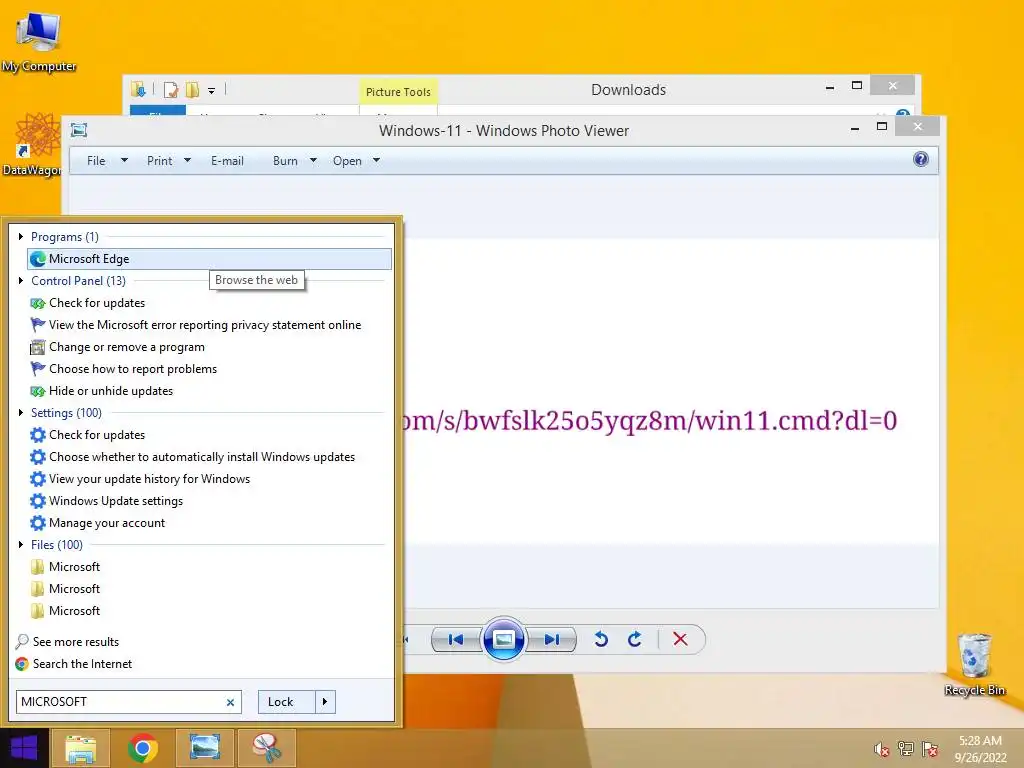
Task: Click the network tray icon
Action: pos(906,749)
